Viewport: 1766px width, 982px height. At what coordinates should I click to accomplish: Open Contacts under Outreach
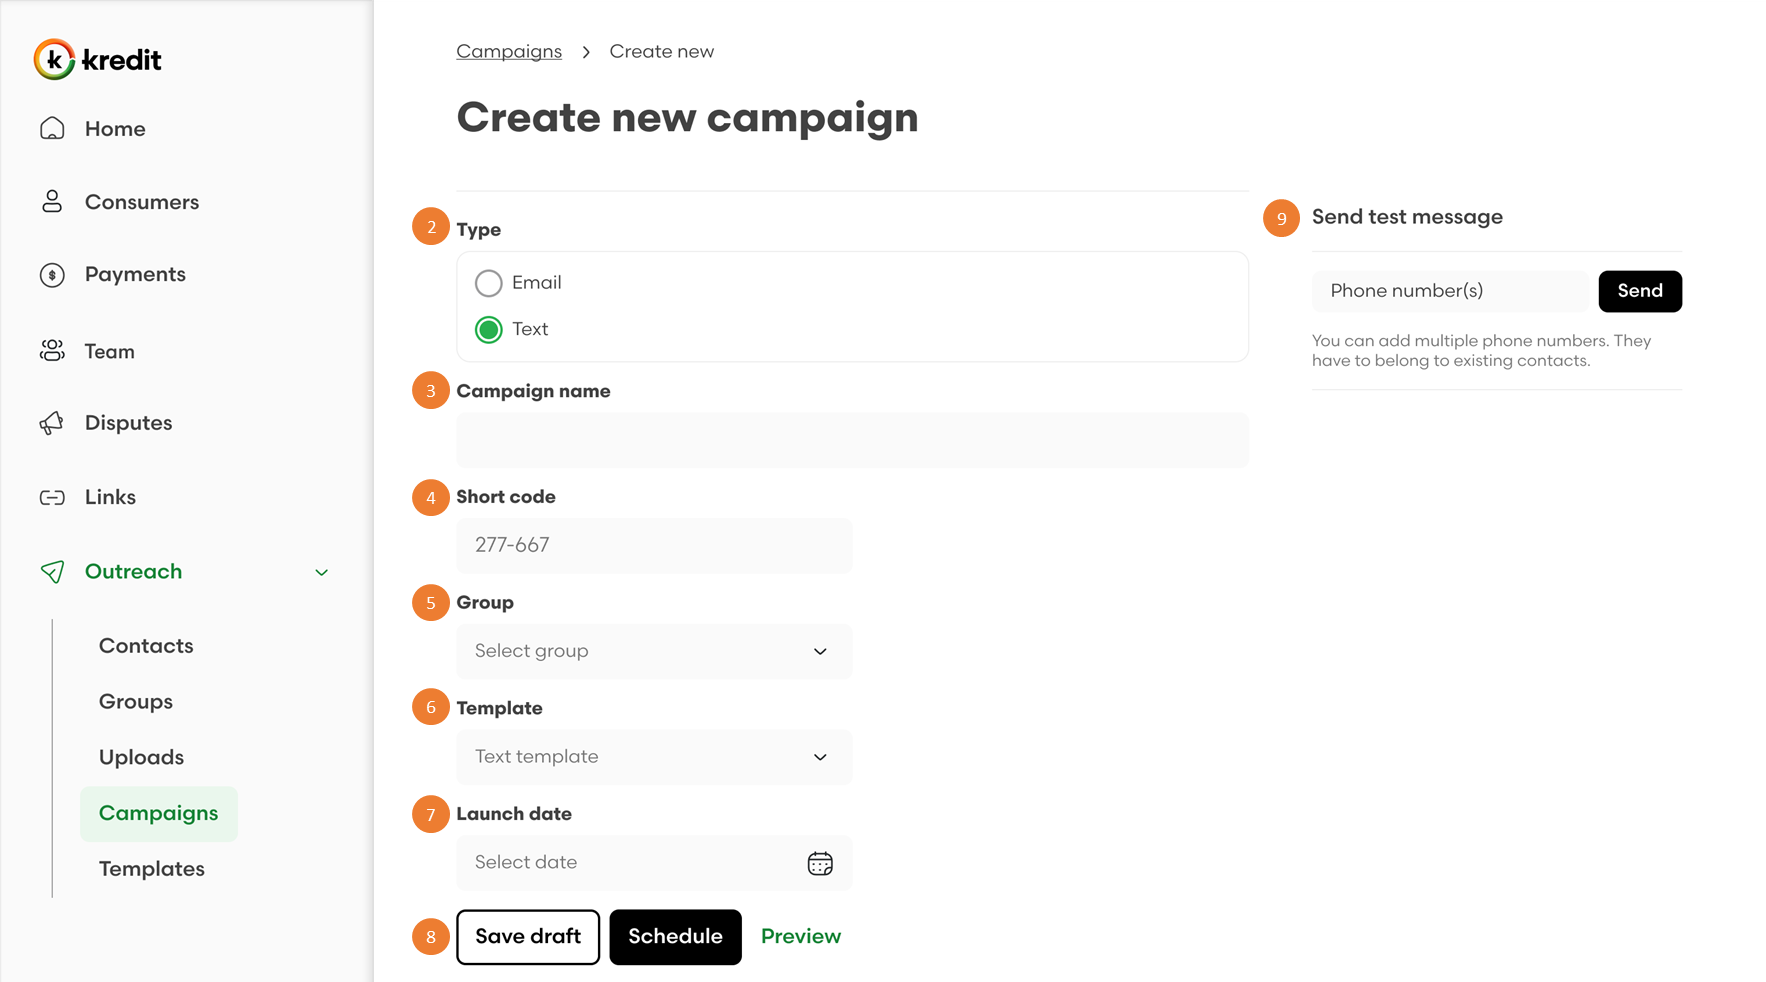(x=146, y=646)
